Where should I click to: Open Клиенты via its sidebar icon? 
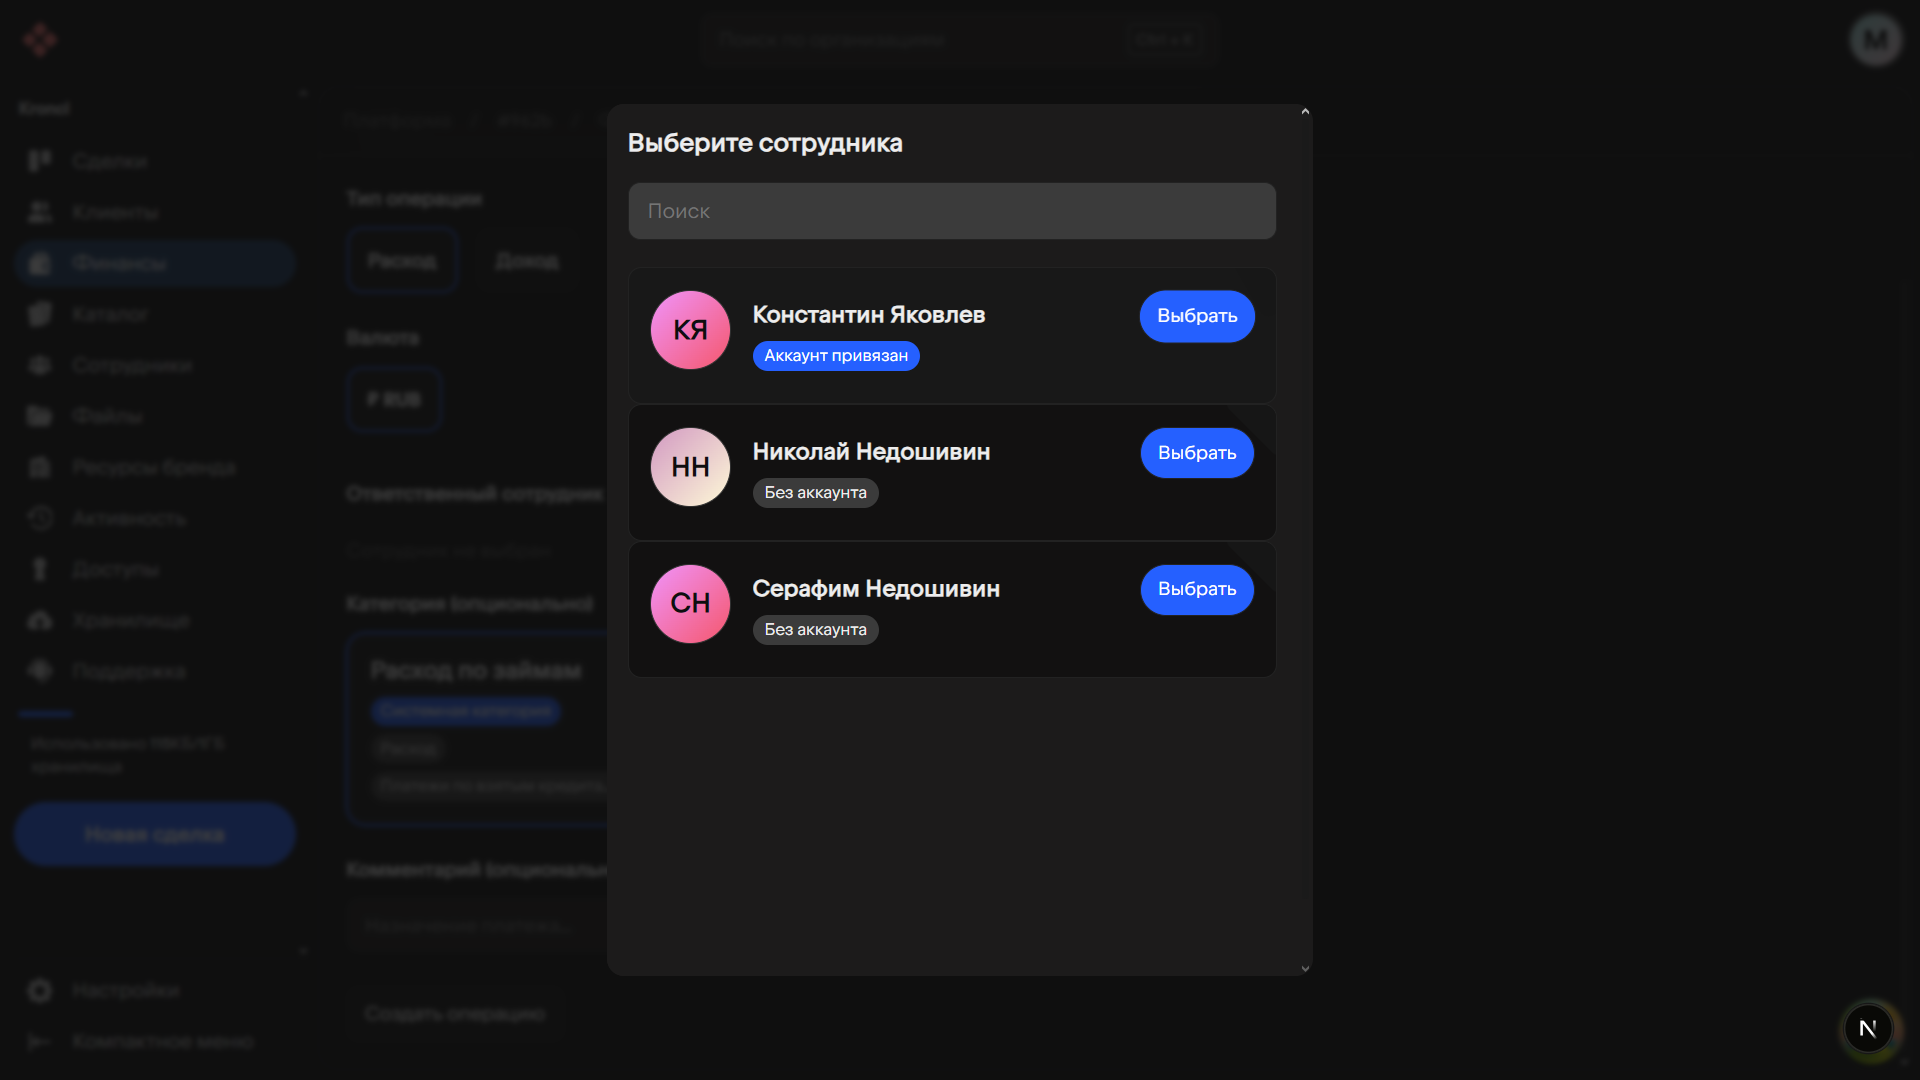pos(40,212)
